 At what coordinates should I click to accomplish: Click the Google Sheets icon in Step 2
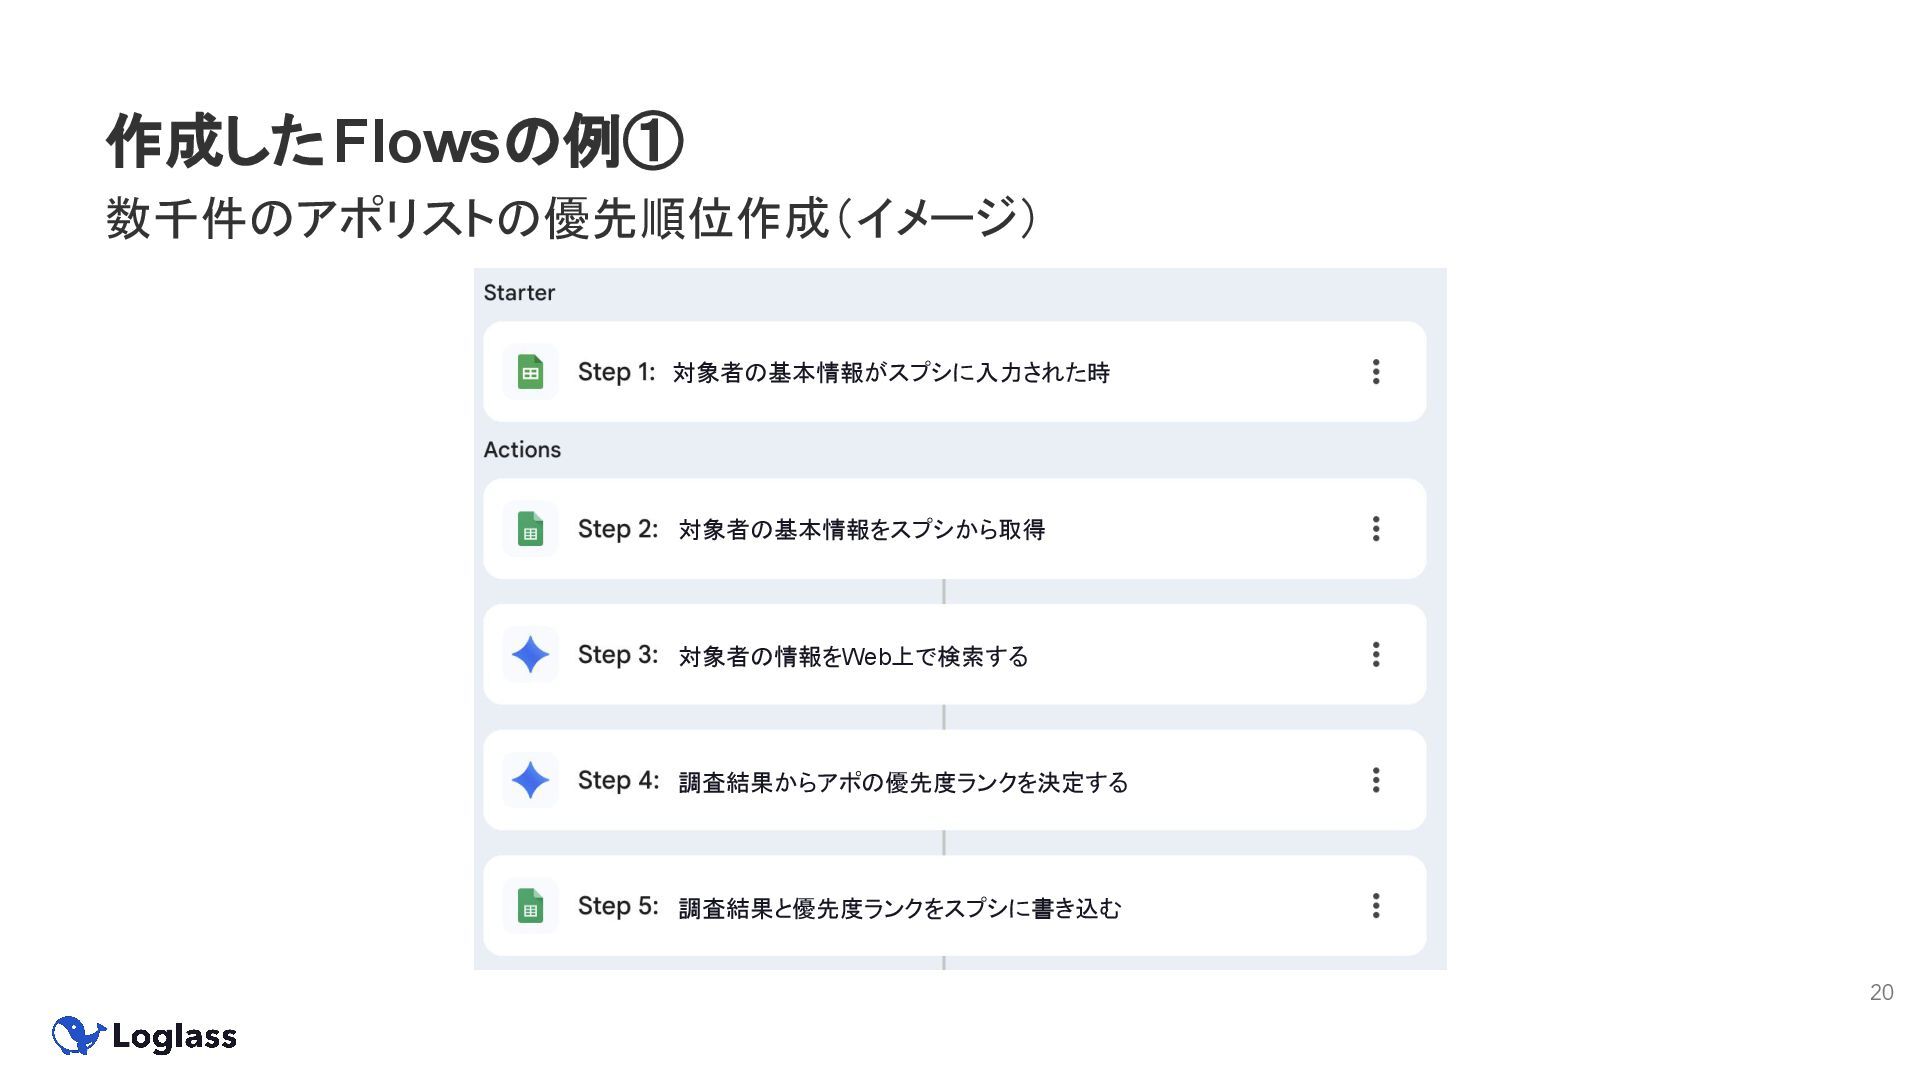pos(530,529)
